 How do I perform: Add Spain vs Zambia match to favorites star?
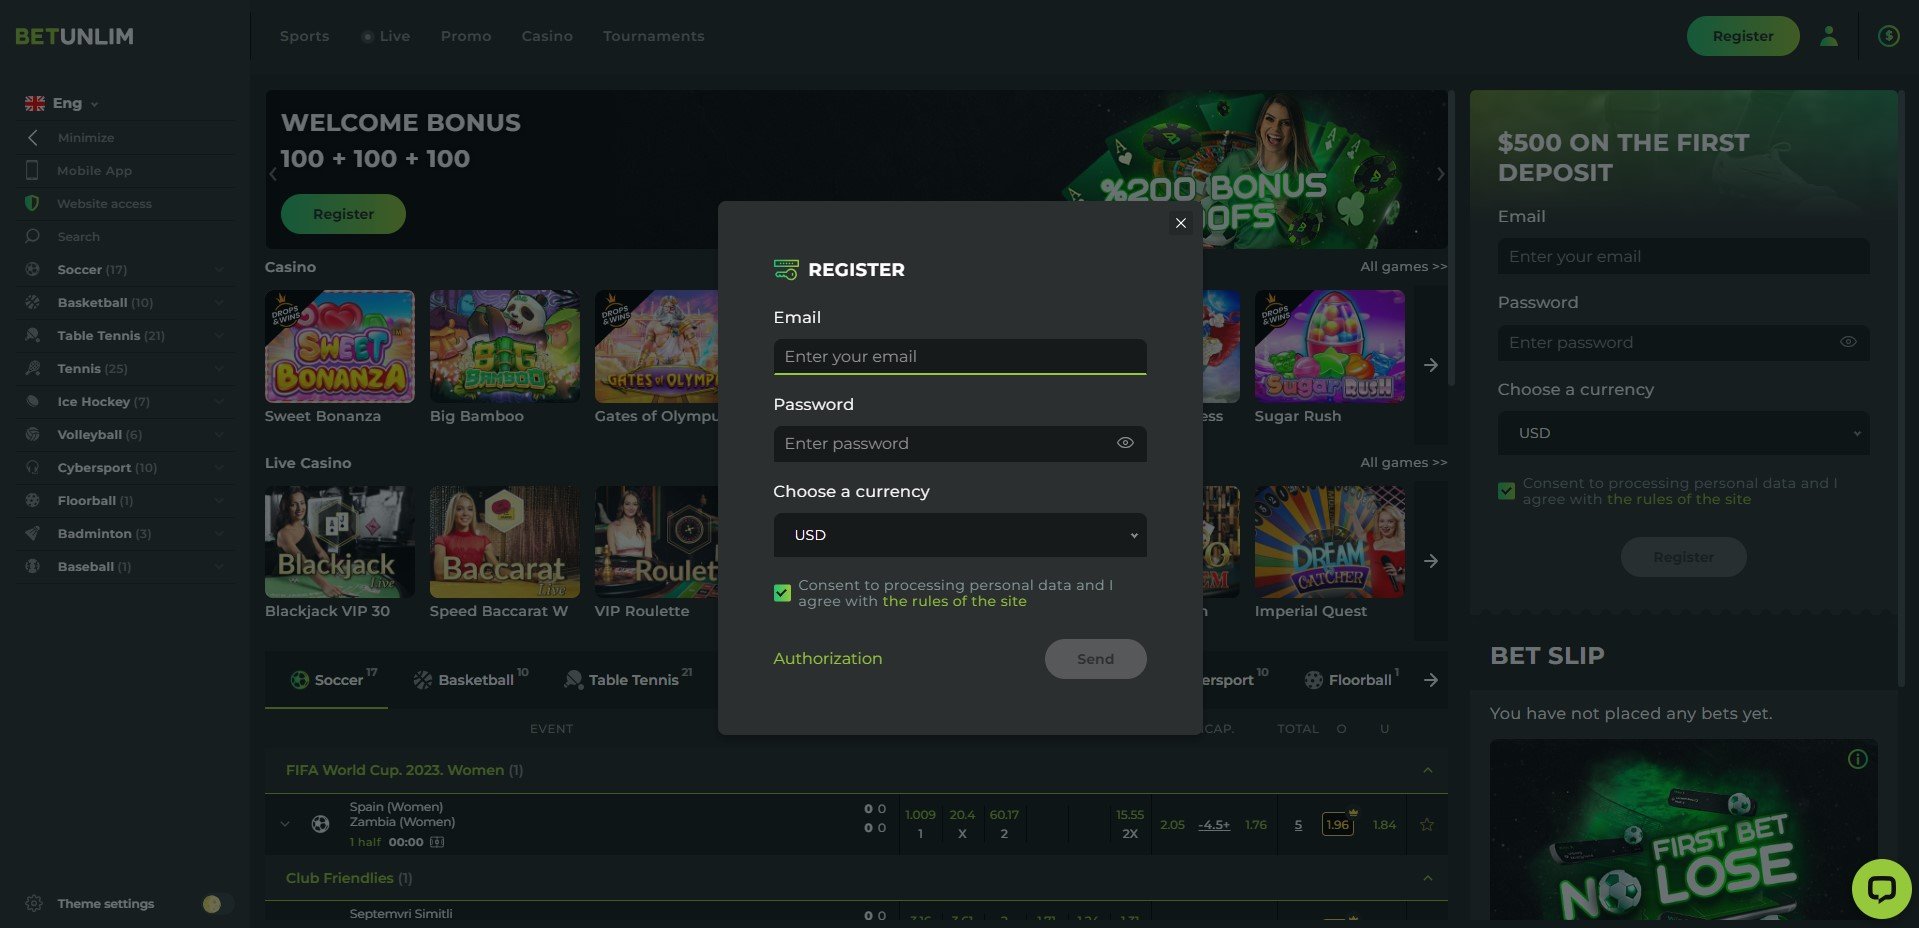click(1427, 825)
